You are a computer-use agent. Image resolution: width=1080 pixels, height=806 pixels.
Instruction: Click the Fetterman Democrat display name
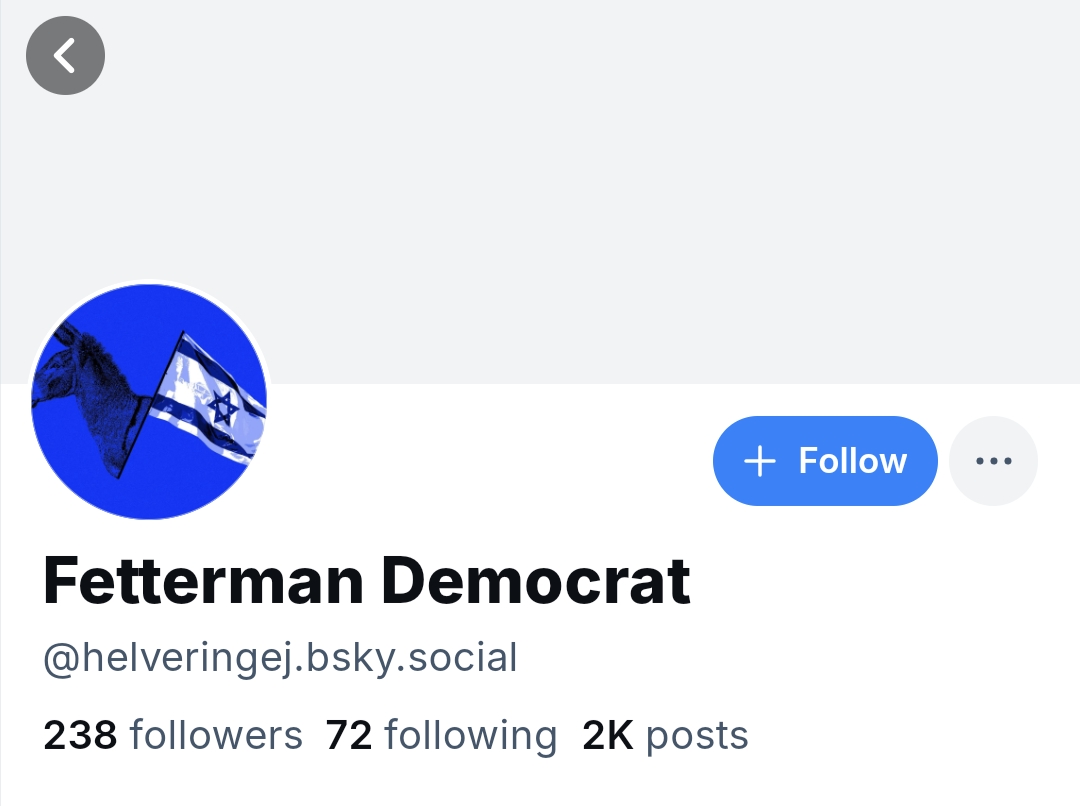coord(367,581)
